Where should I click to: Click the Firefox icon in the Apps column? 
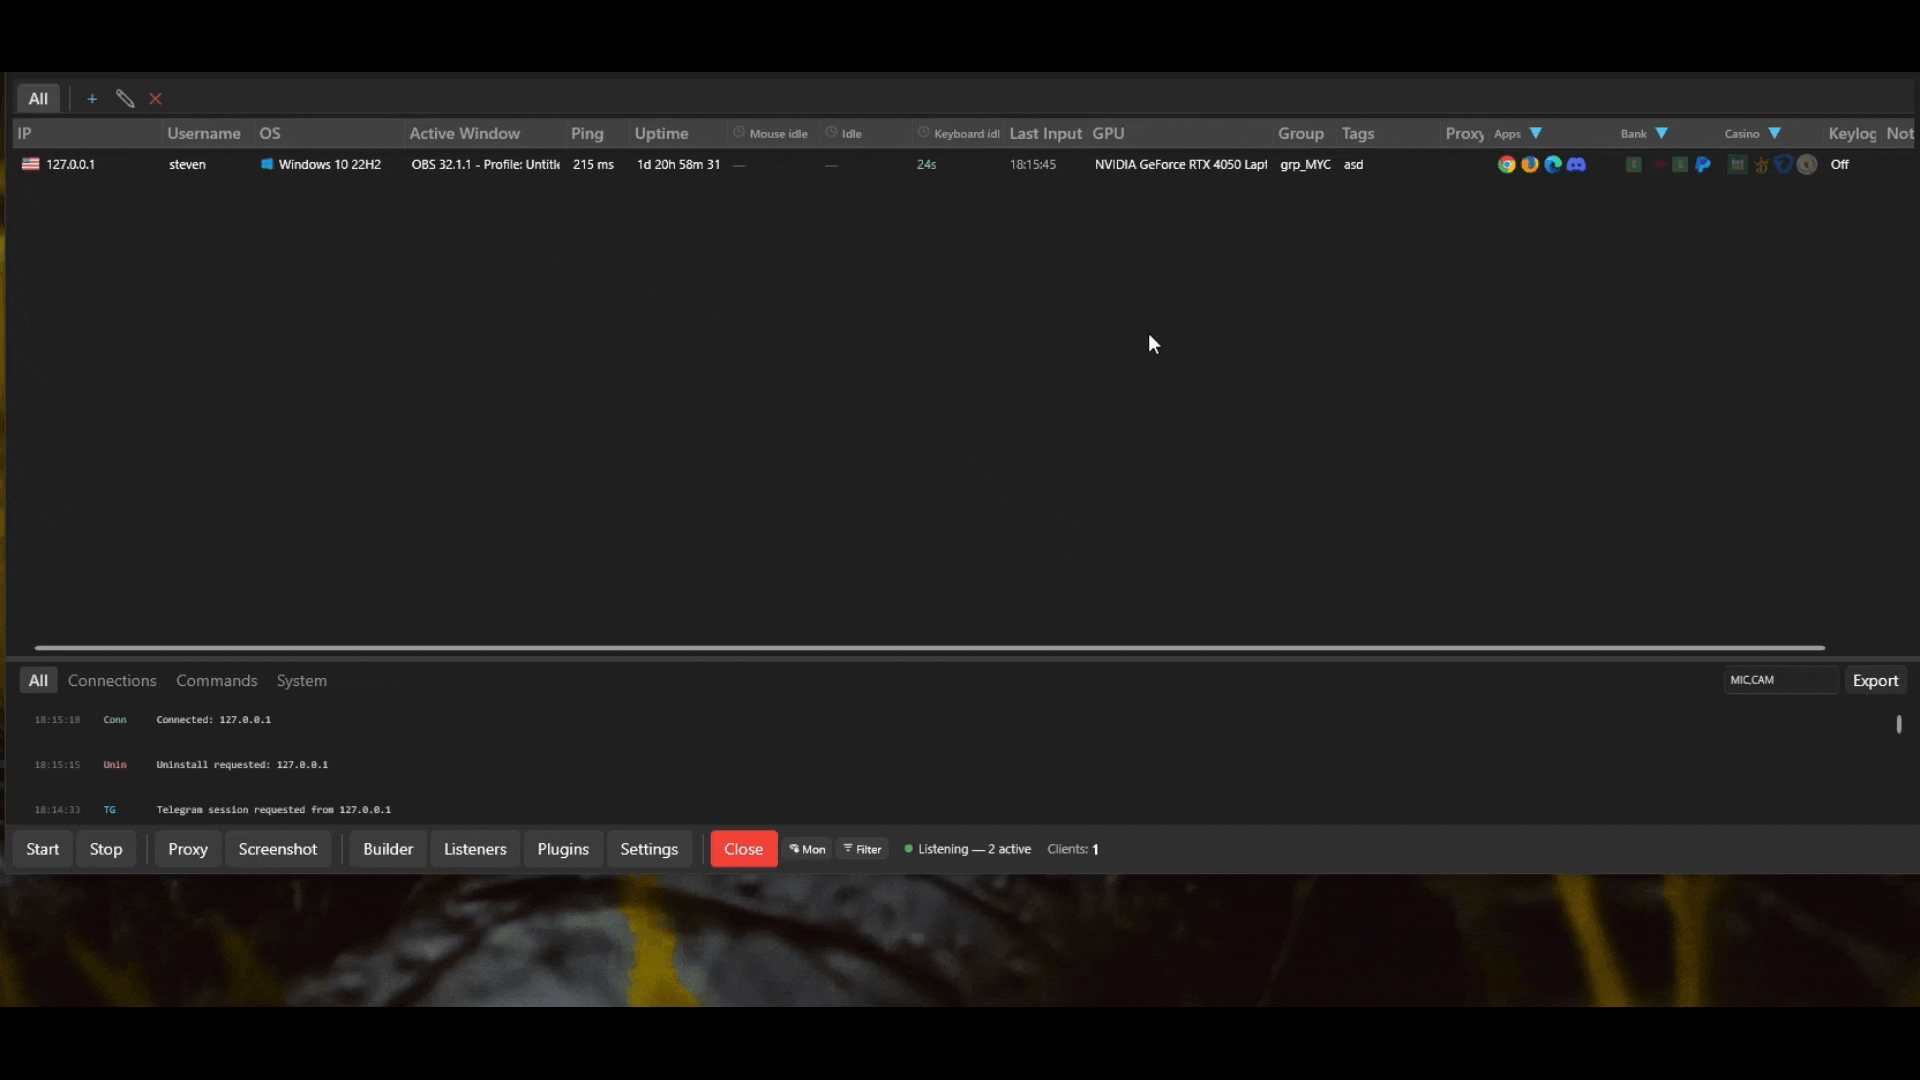[x=1530, y=165]
